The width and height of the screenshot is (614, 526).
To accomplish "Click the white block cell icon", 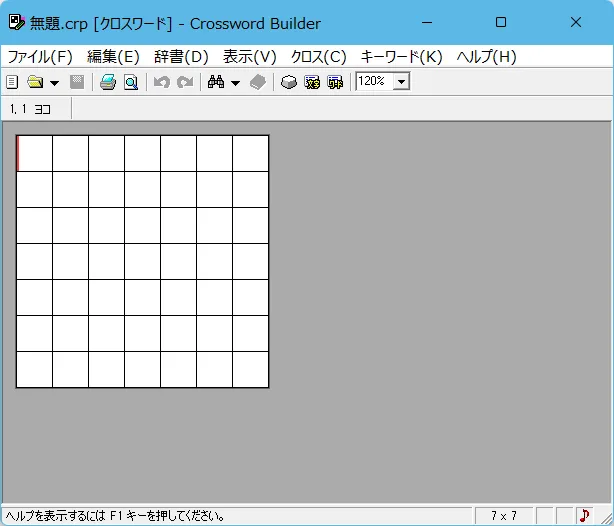I will 289,82.
